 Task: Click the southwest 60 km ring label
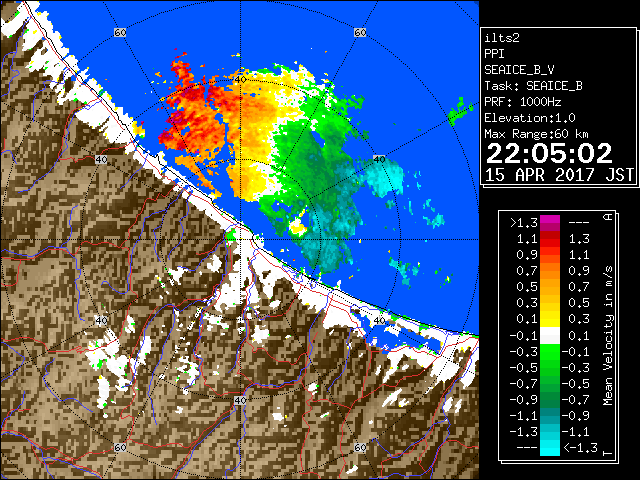120,447
